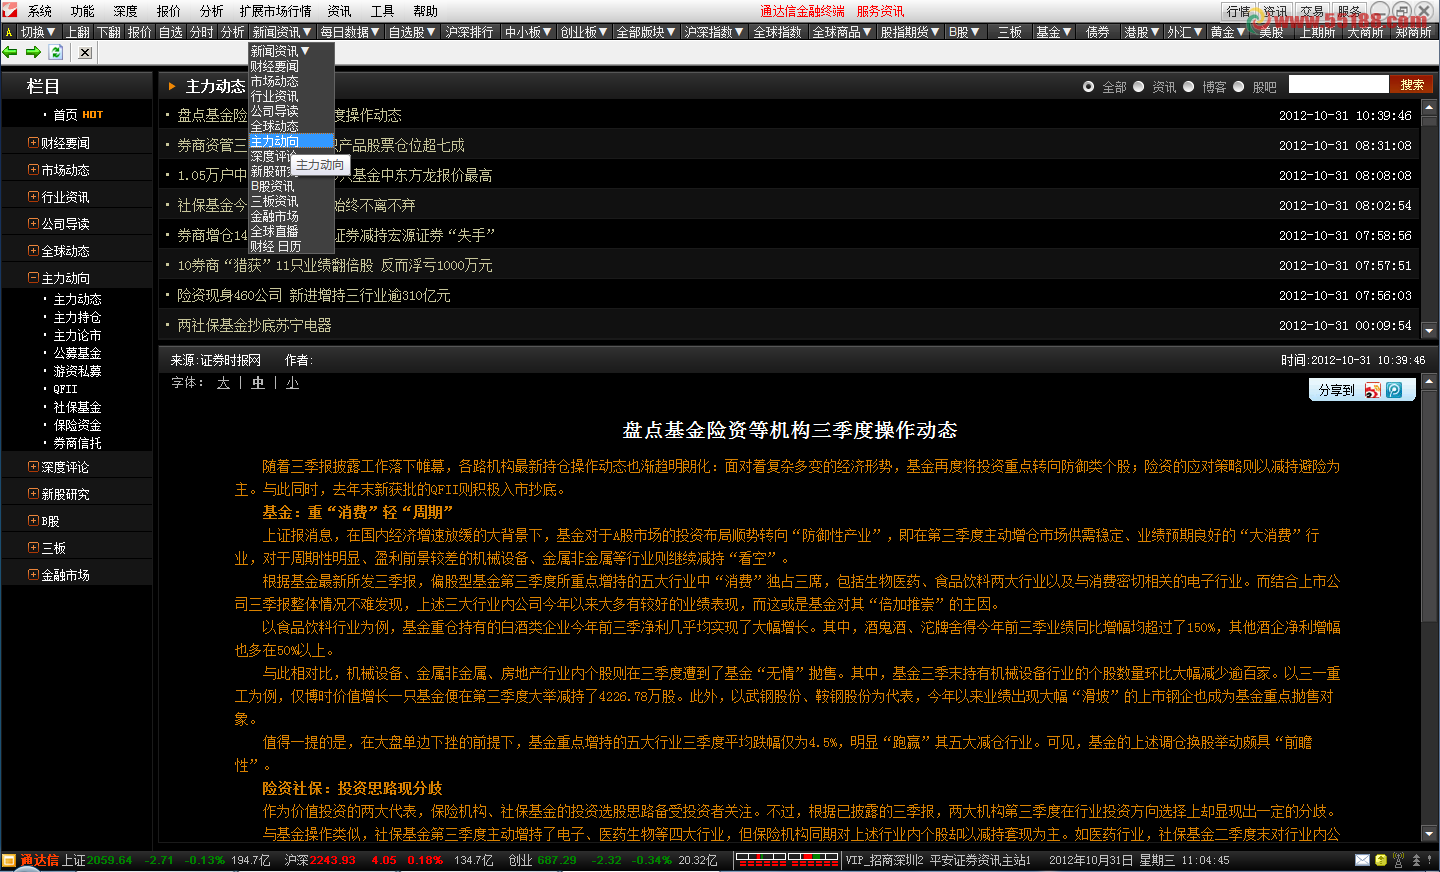
Task: Click the news list scrollbar down arrow
Action: tap(1428, 331)
